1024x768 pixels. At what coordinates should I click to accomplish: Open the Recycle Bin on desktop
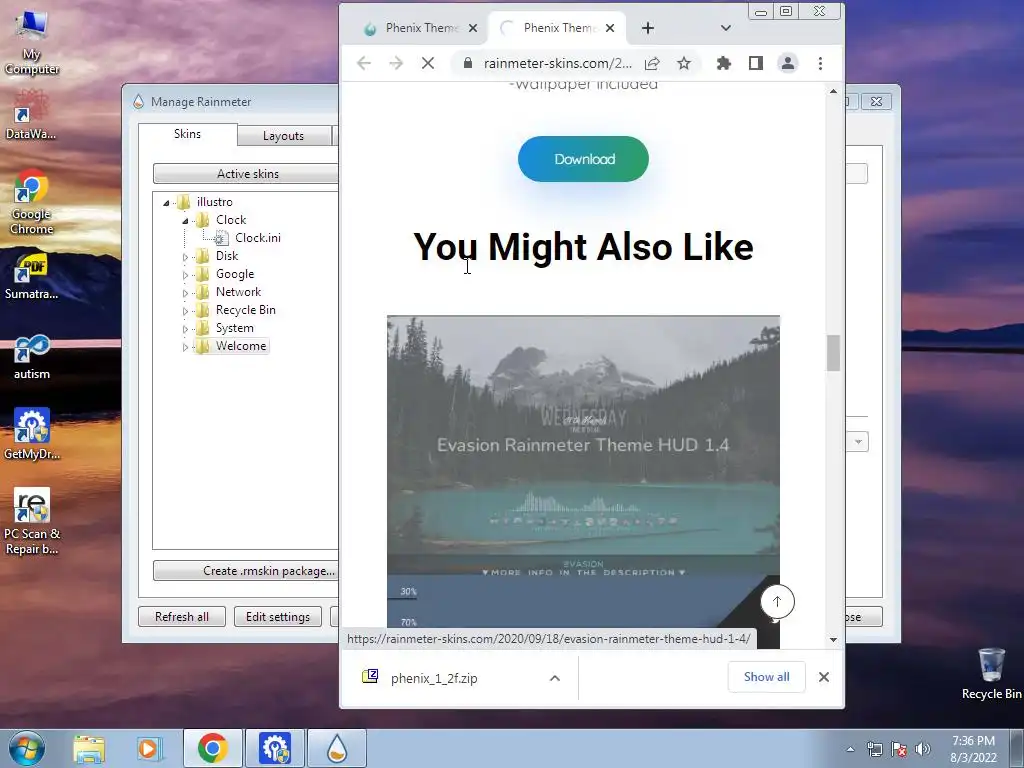pyautogui.click(x=991, y=673)
